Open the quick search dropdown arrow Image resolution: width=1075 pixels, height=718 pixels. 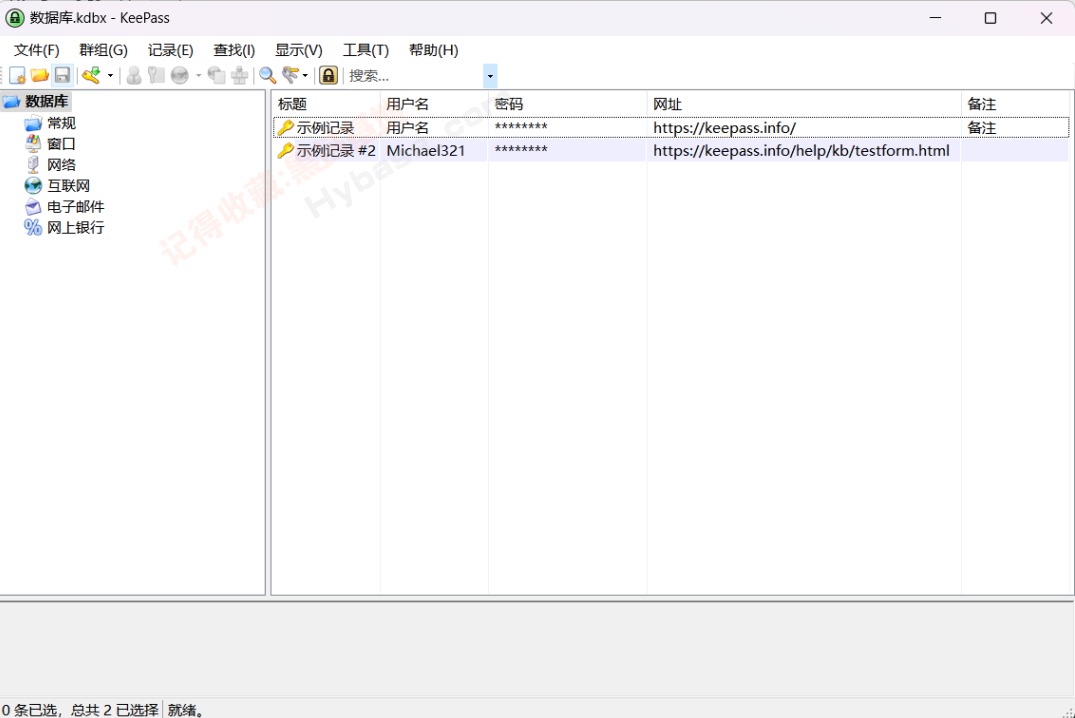[490, 75]
